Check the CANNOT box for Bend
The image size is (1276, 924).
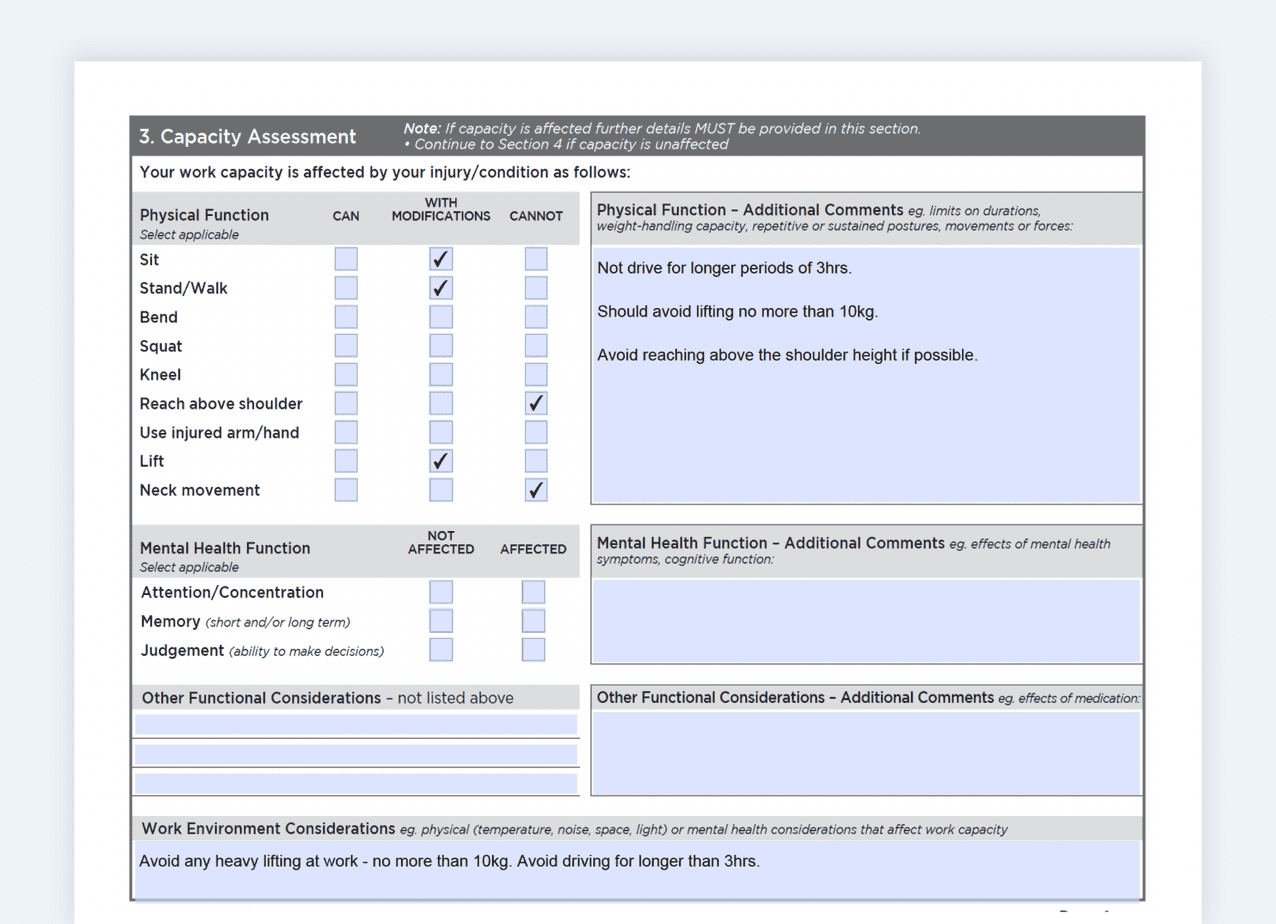tap(535, 316)
